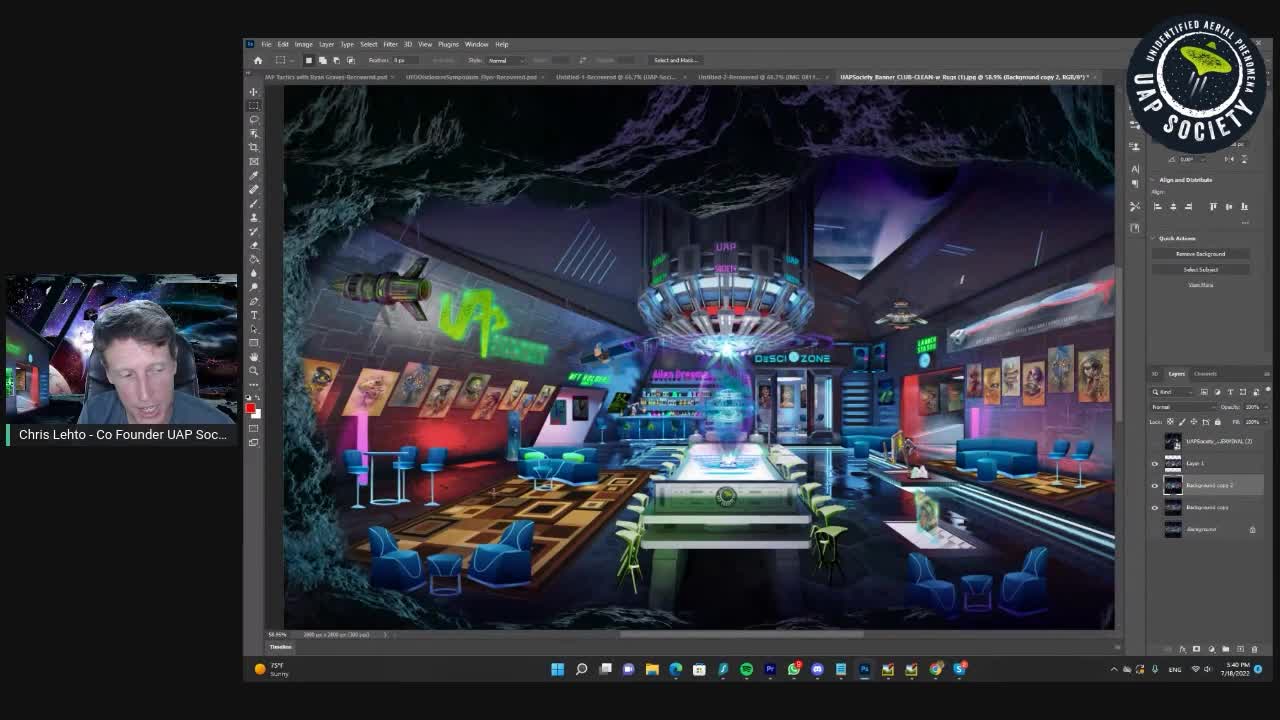The image size is (1280, 720).
Task: Select the Horizontal Type tool
Action: (x=253, y=315)
